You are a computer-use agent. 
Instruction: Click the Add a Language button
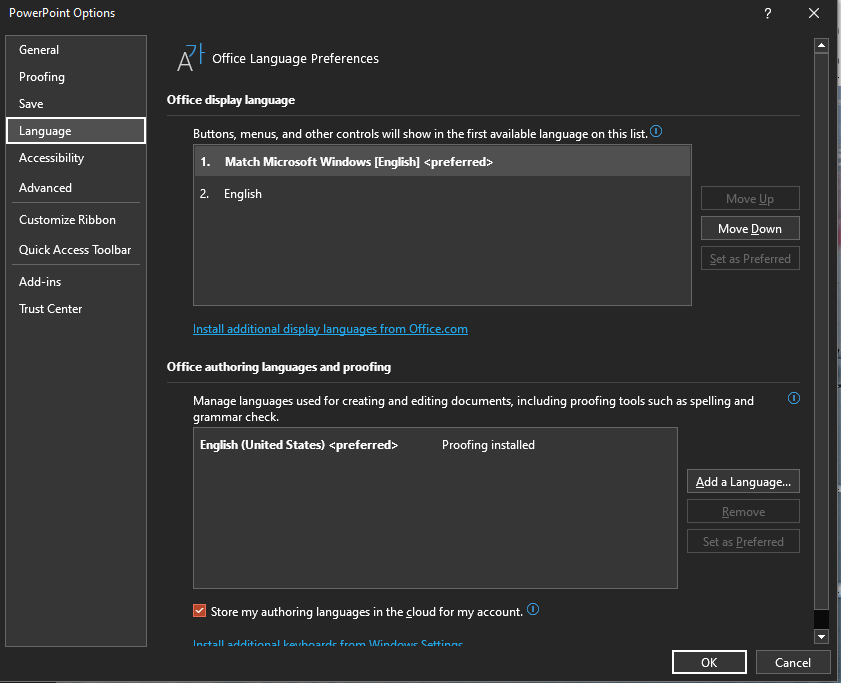tap(743, 481)
